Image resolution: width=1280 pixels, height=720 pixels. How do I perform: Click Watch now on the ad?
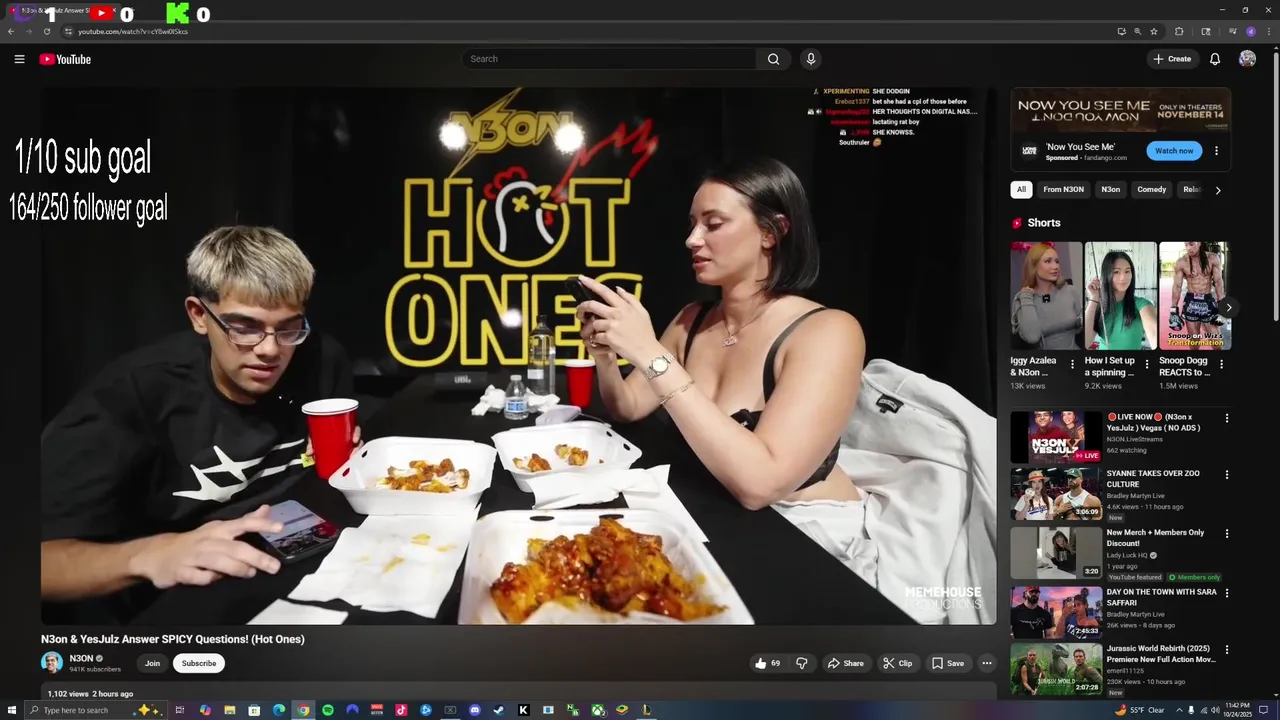1174,151
